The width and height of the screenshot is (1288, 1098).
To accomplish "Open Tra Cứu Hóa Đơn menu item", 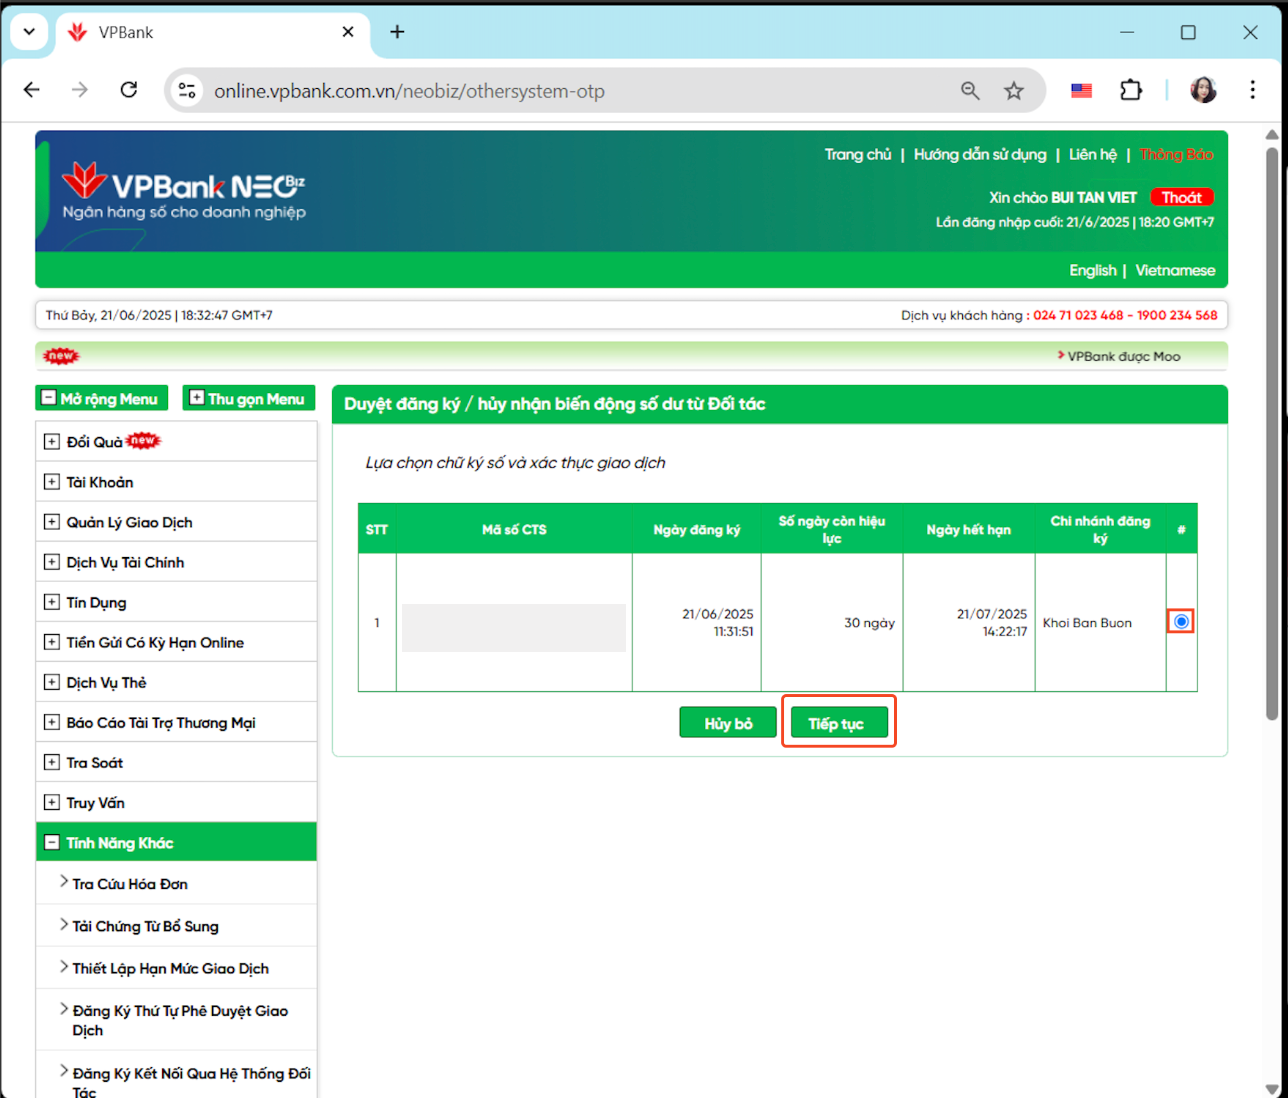I will [130, 884].
